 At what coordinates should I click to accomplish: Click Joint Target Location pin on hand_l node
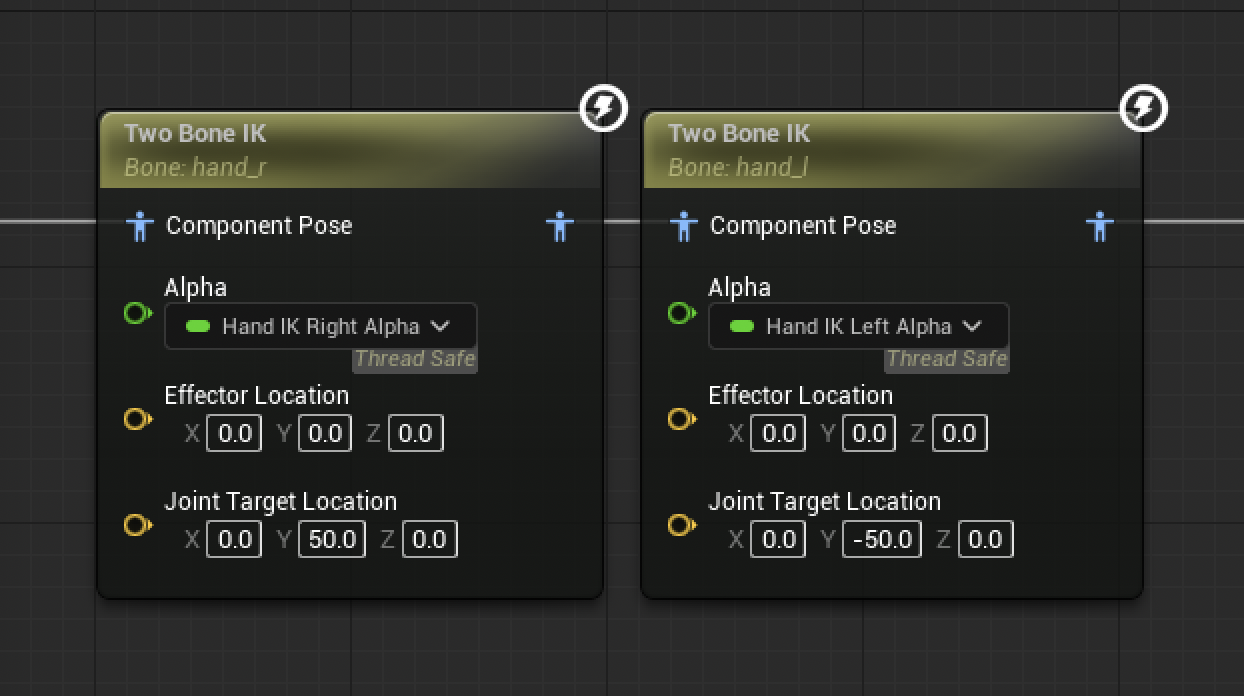click(682, 525)
